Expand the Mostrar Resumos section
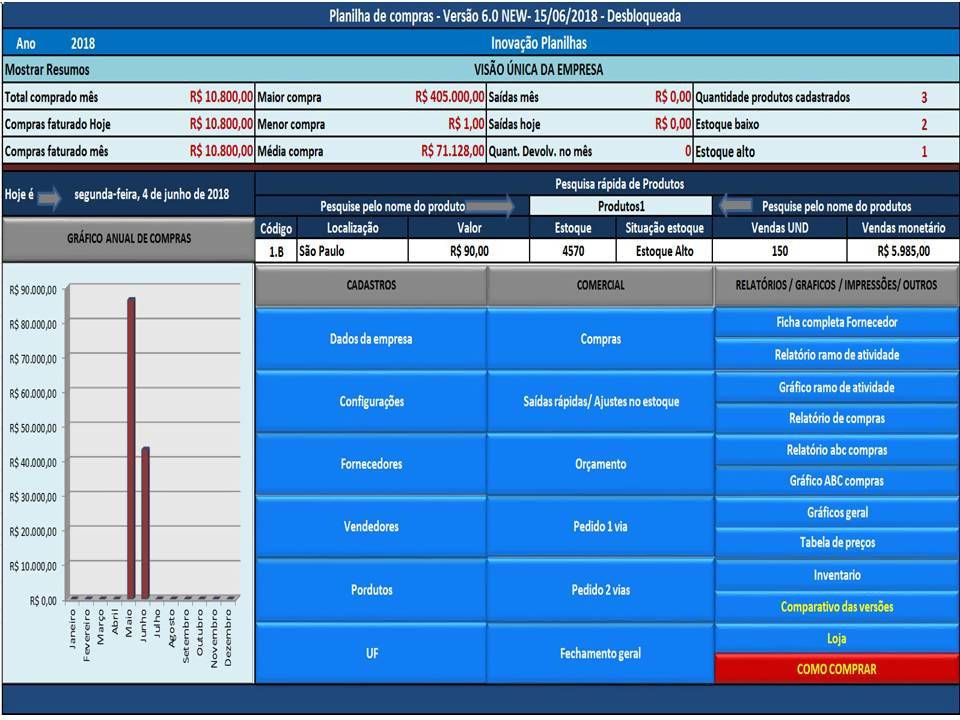 47,70
